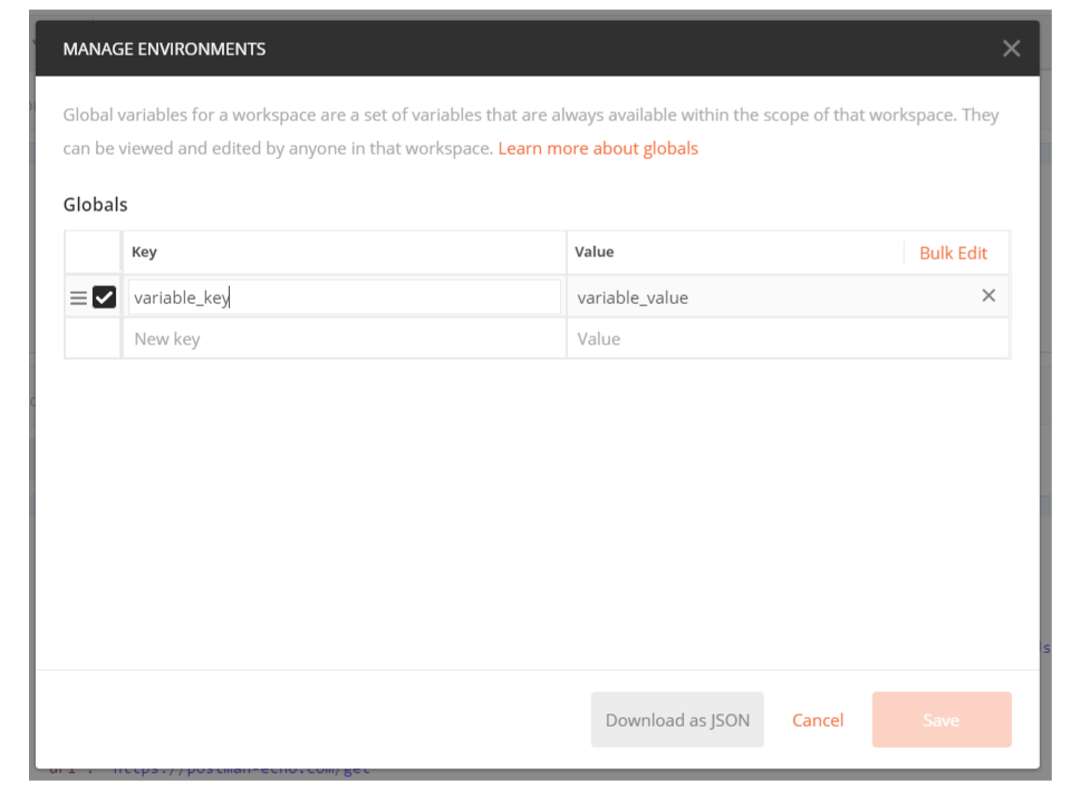This screenshot has height=793, width=1089.
Task: Close the Manage Environments dialog
Action: 1011,49
